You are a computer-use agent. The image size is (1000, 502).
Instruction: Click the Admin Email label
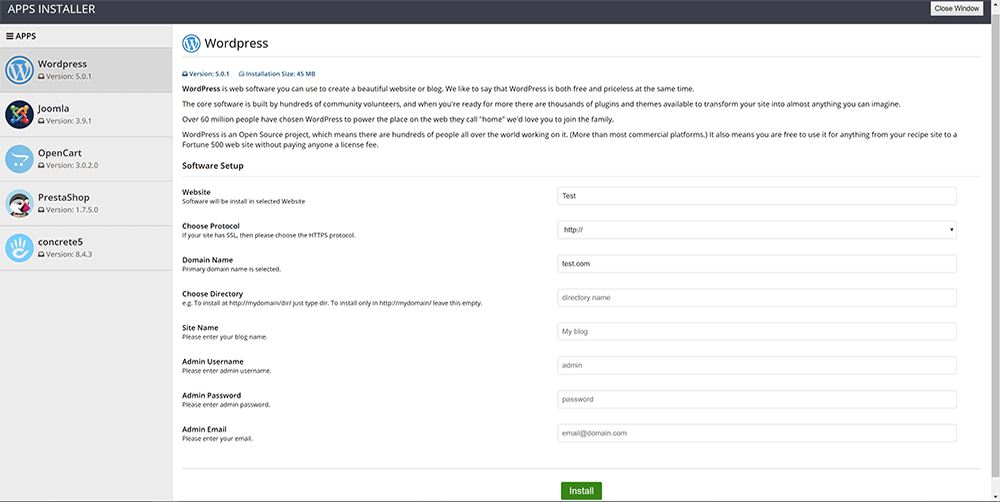(x=204, y=429)
